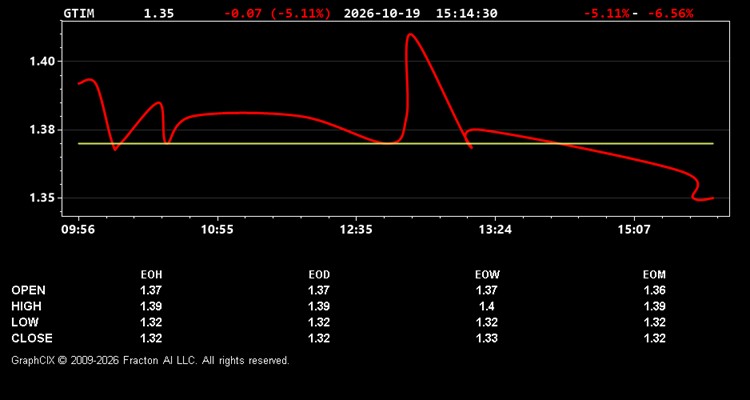Click the -5.11% value preceding -6.56%
Viewport: 750px width, 400px height.
tap(607, 13)
